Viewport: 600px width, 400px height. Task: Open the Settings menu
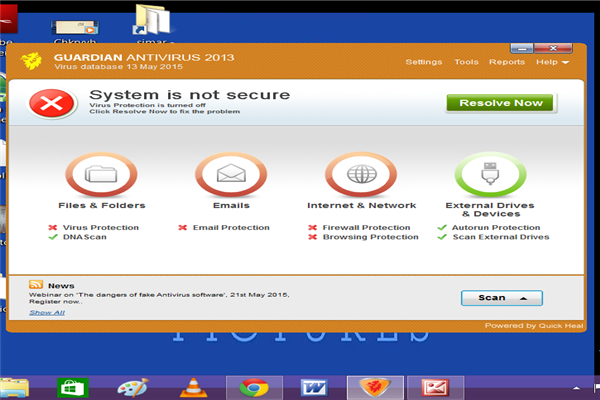tap(424, 62)
